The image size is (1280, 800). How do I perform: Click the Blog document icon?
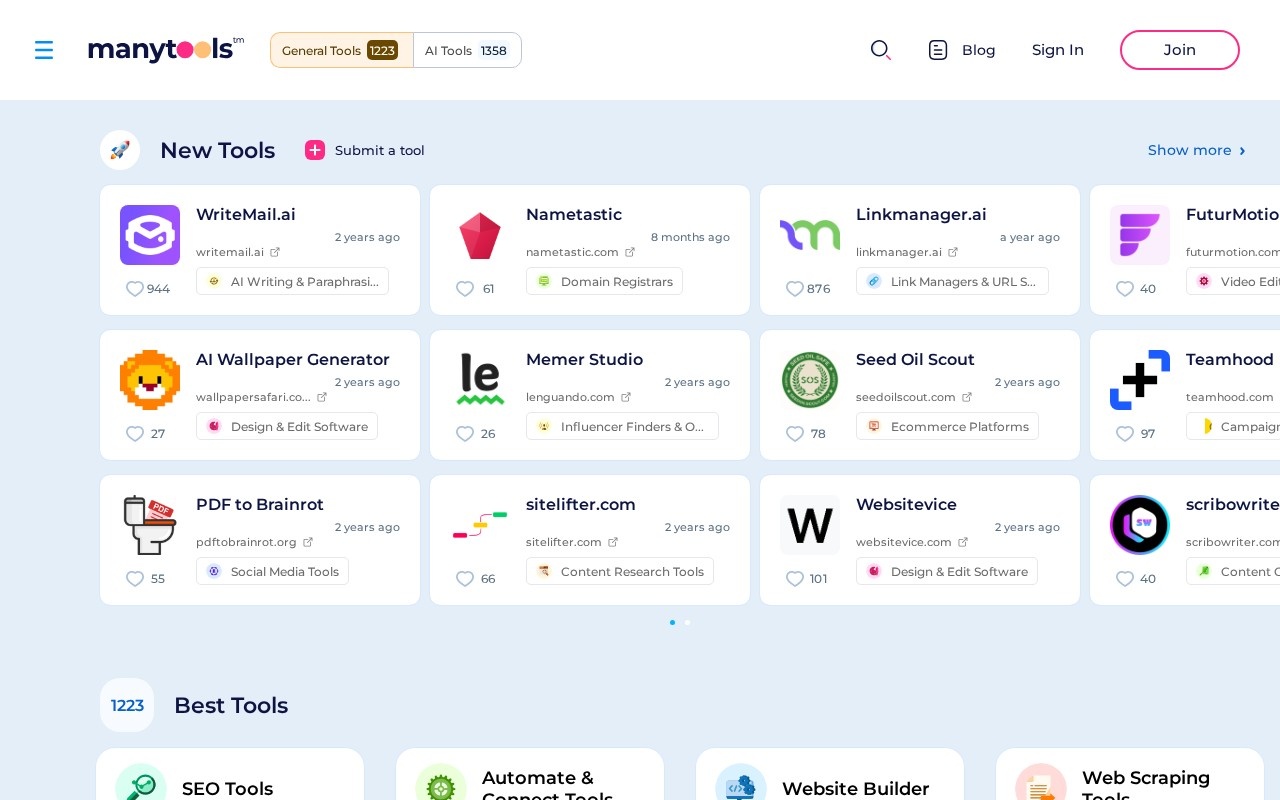click(938, 50)
